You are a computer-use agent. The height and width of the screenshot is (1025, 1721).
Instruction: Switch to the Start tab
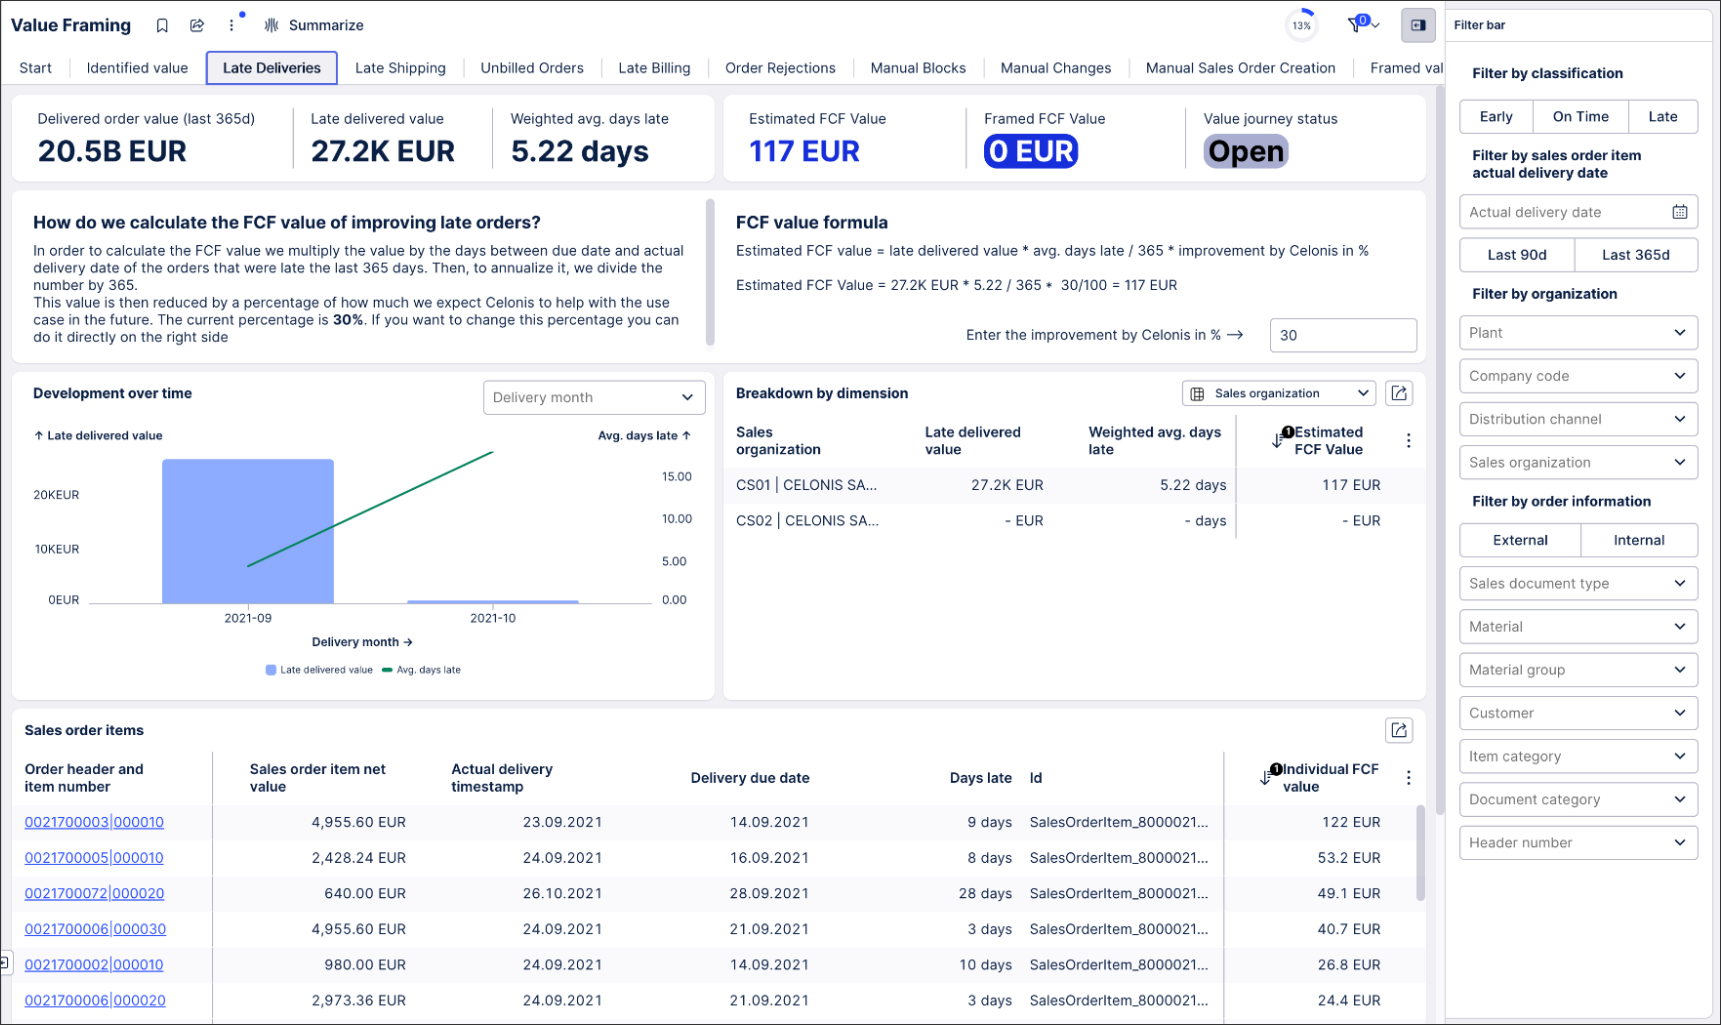(x=35, y=68)
